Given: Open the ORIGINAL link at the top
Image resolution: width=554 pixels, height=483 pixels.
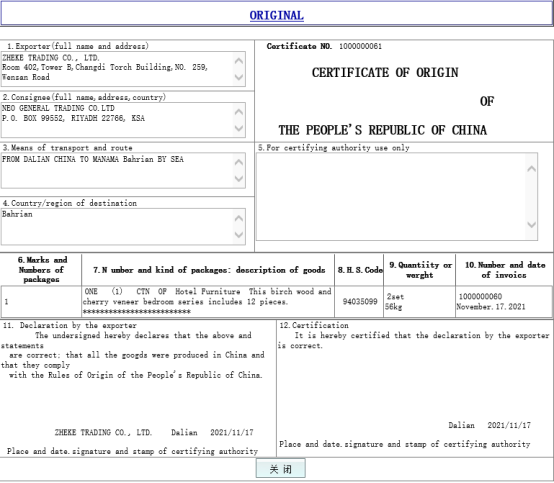Looking at the screenshot, I should tap(276, 15).
